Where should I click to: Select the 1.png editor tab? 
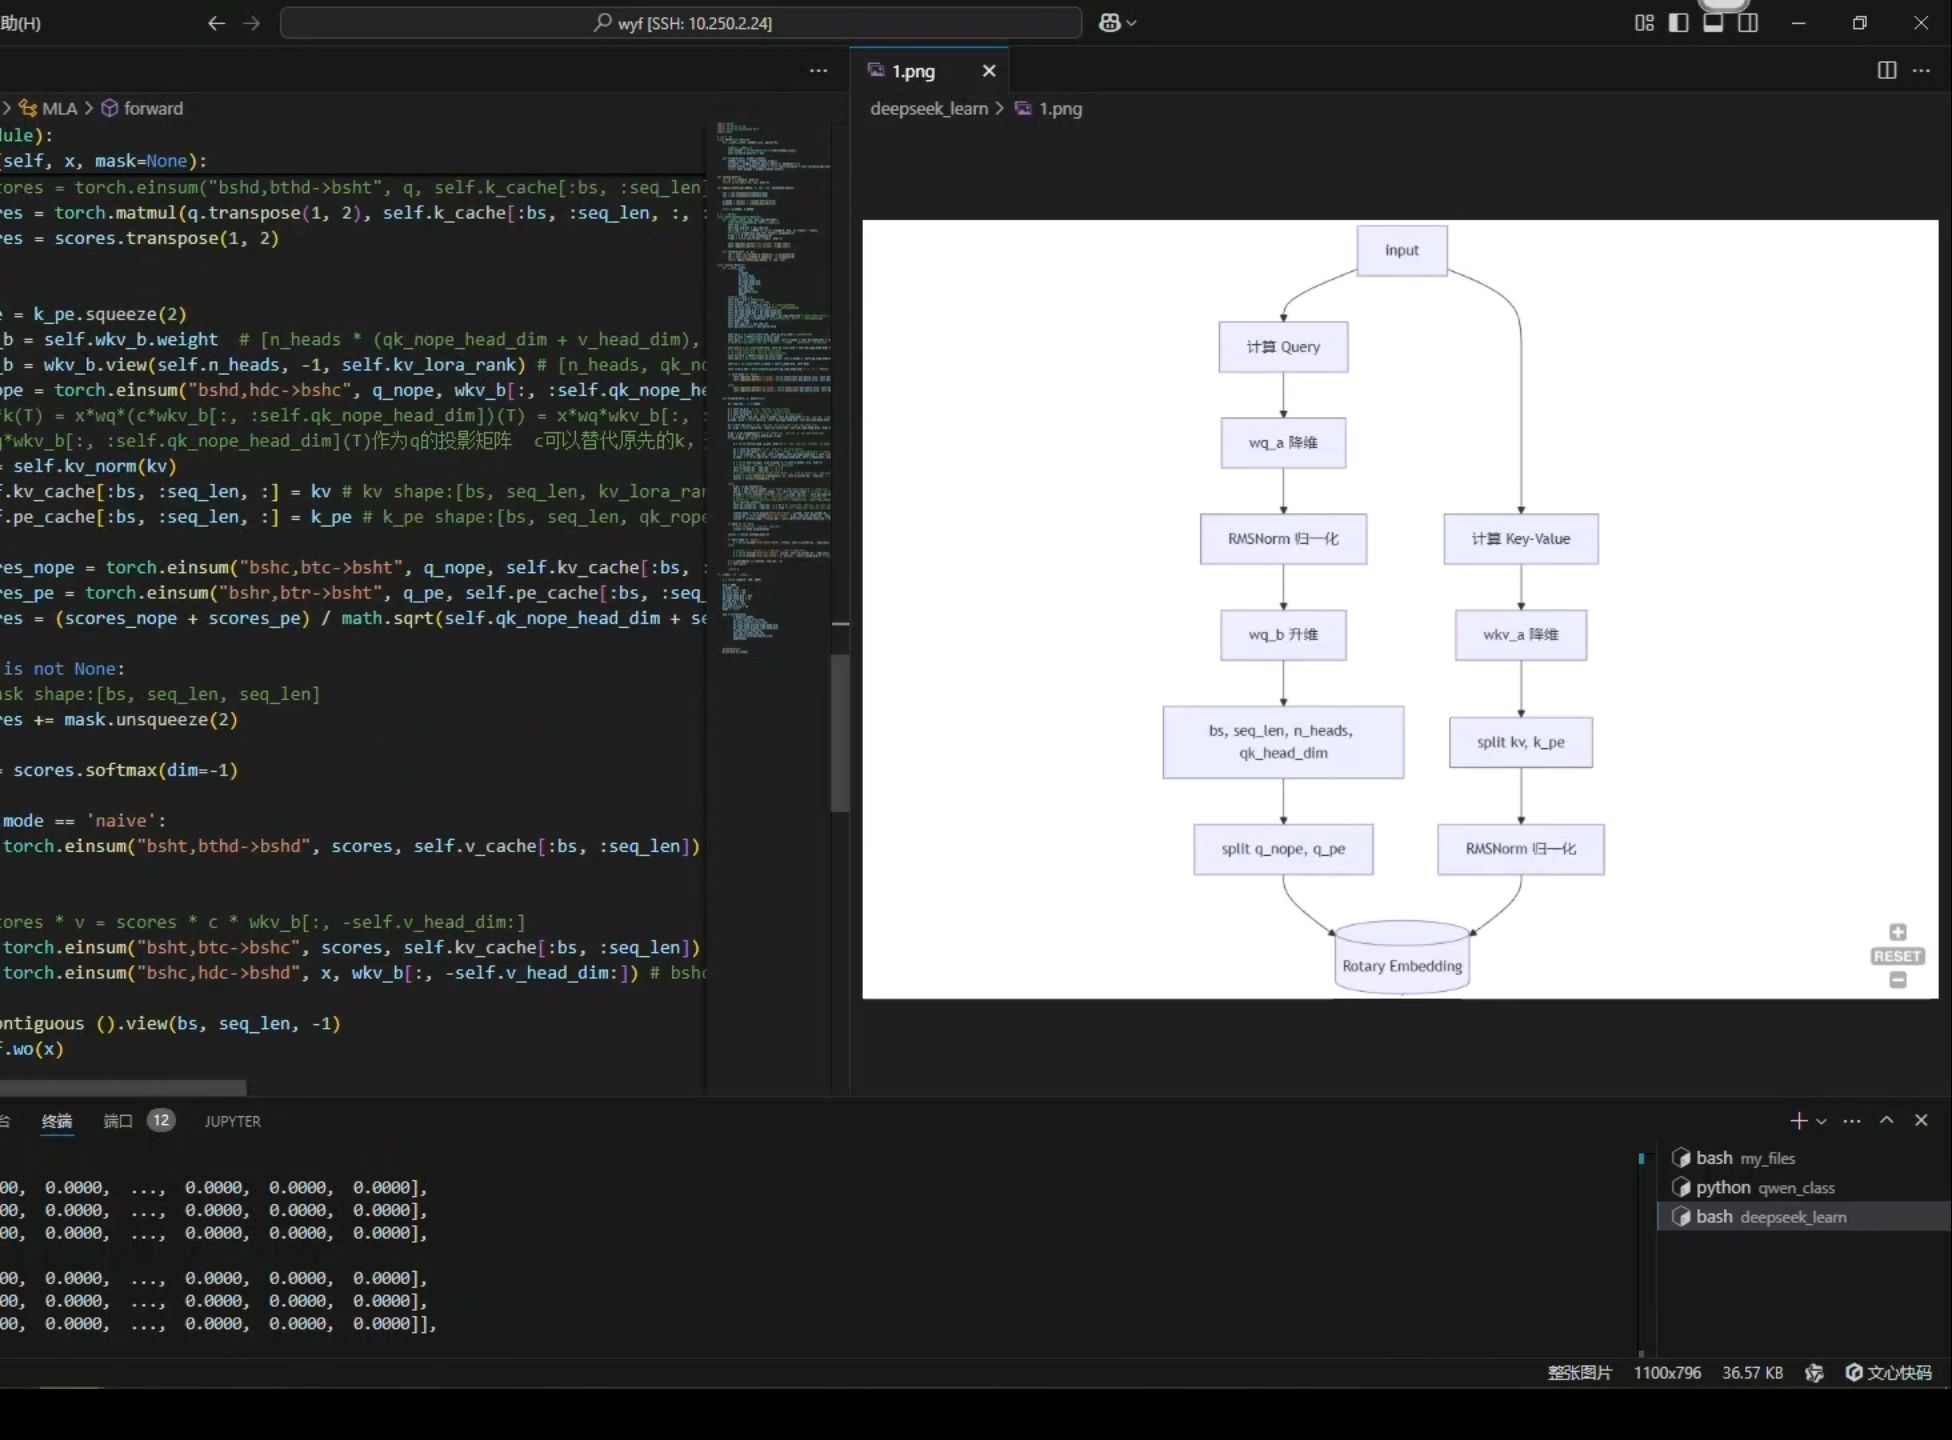pos(913,71)
